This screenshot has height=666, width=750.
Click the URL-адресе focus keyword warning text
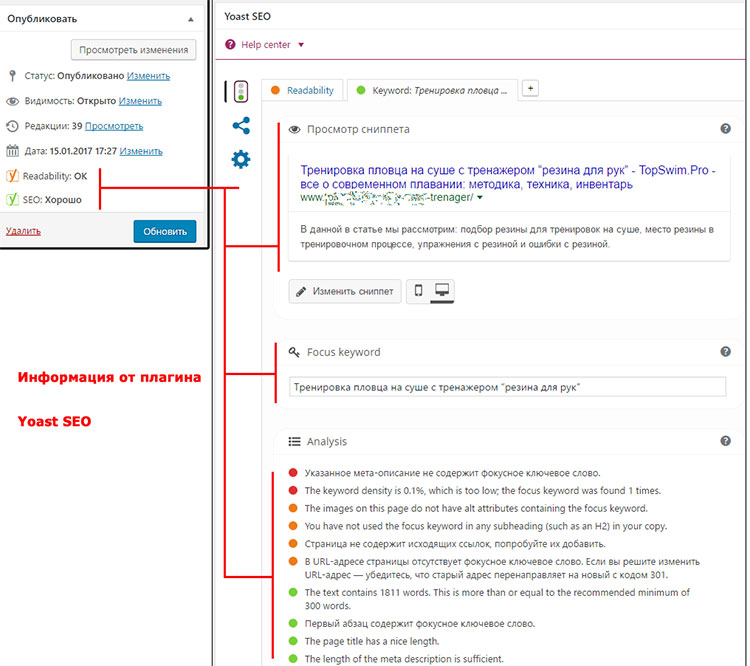coord(502,568)
